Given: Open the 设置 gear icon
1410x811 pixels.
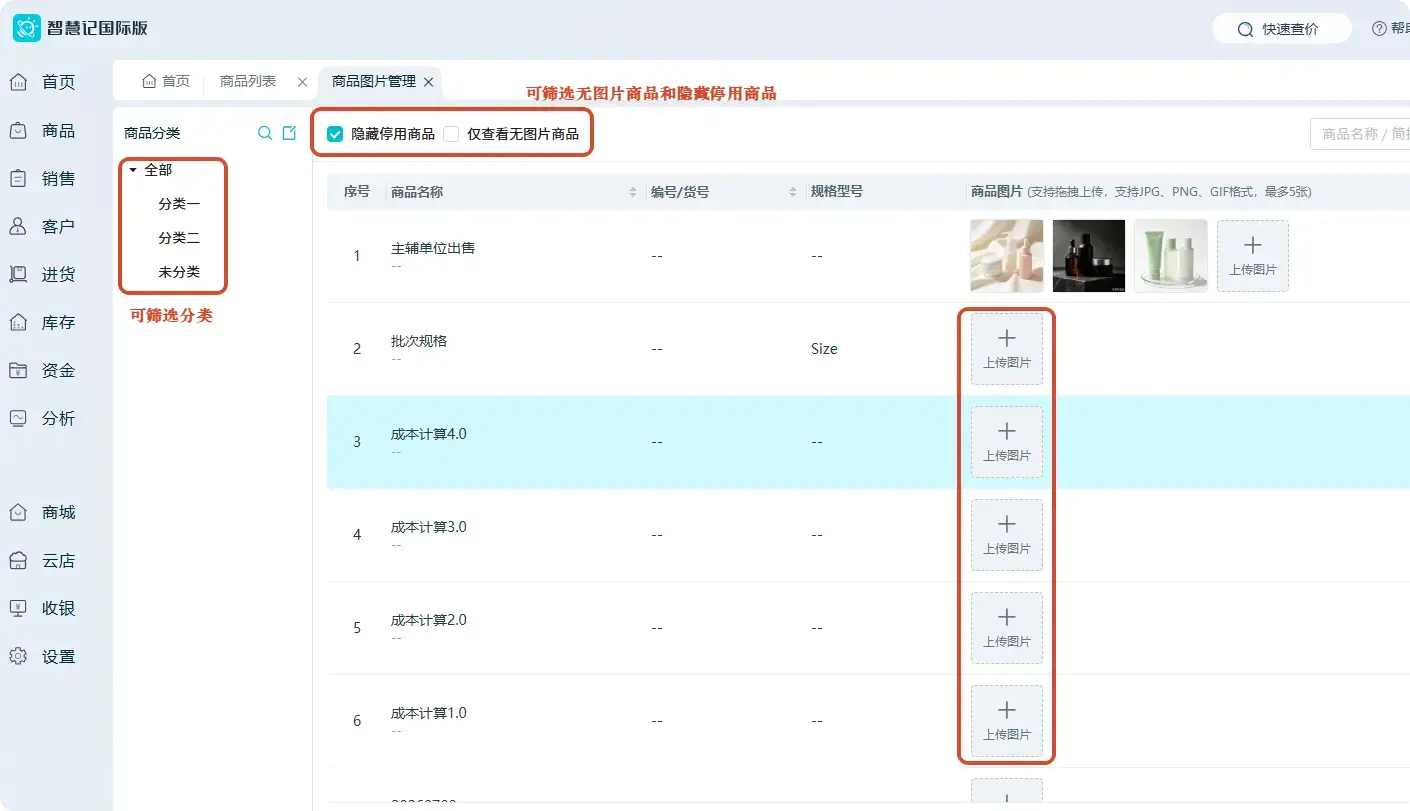Looking at the screenshot, I should point(18,657).
